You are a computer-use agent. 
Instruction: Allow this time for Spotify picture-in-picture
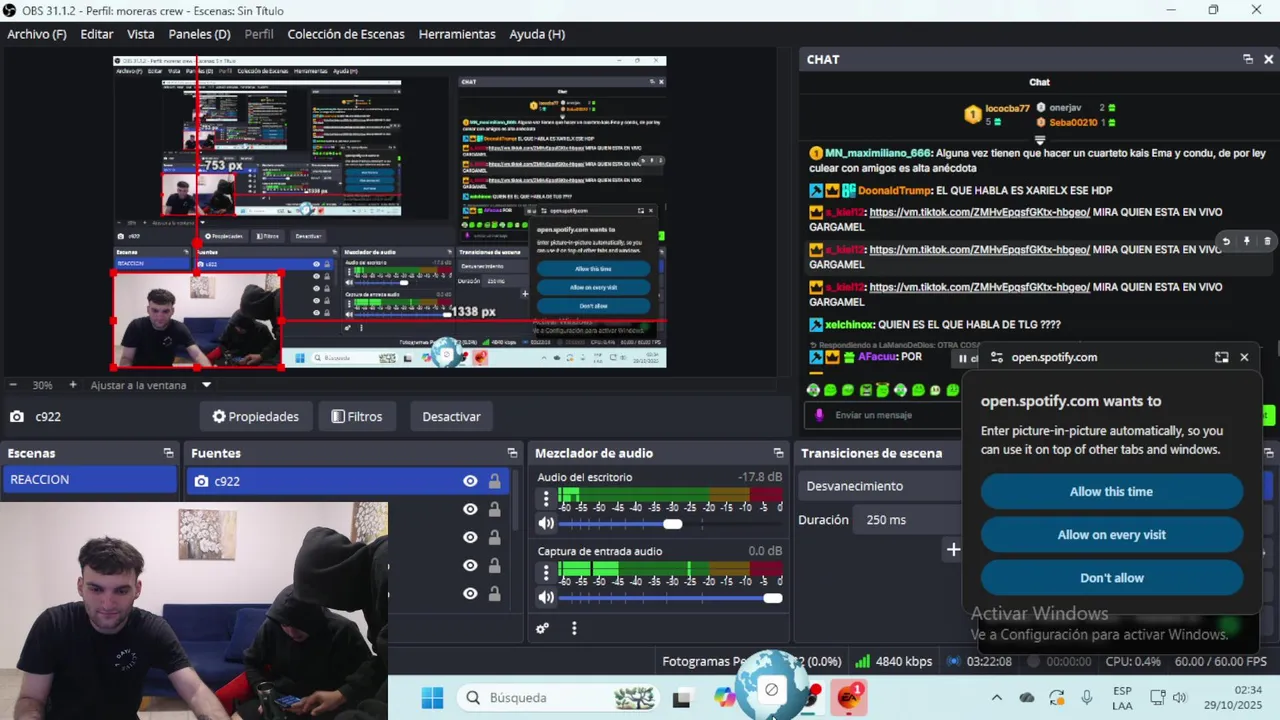click(1111, 492)
